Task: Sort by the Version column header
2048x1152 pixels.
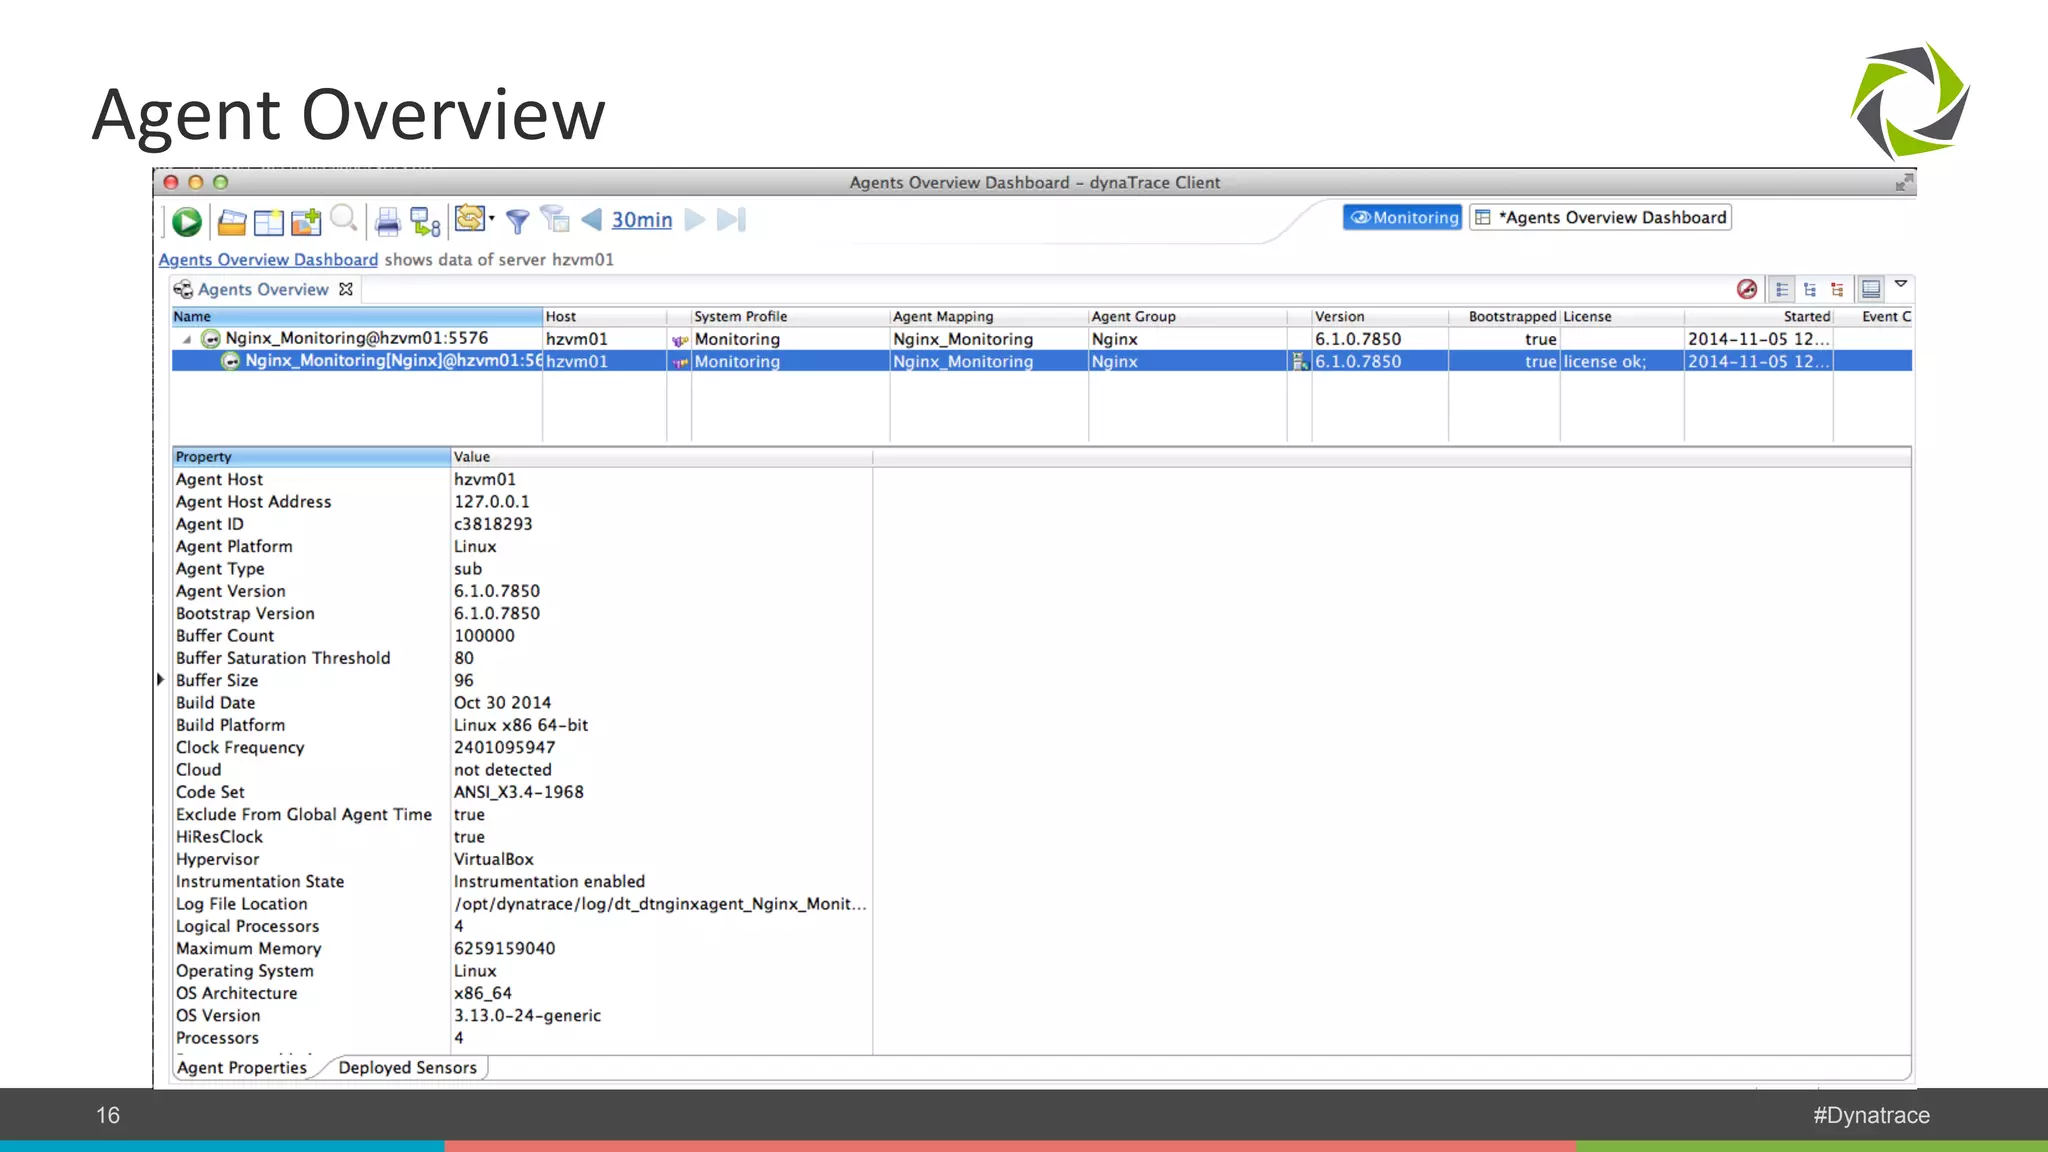Action: (1380, 316)
